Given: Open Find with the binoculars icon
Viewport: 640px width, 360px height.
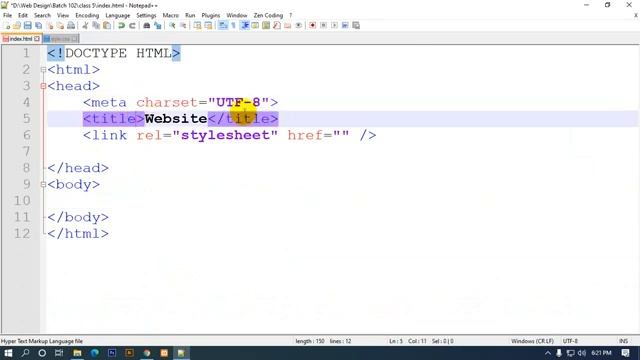Looking at the screenshot, I should [147, 25].
